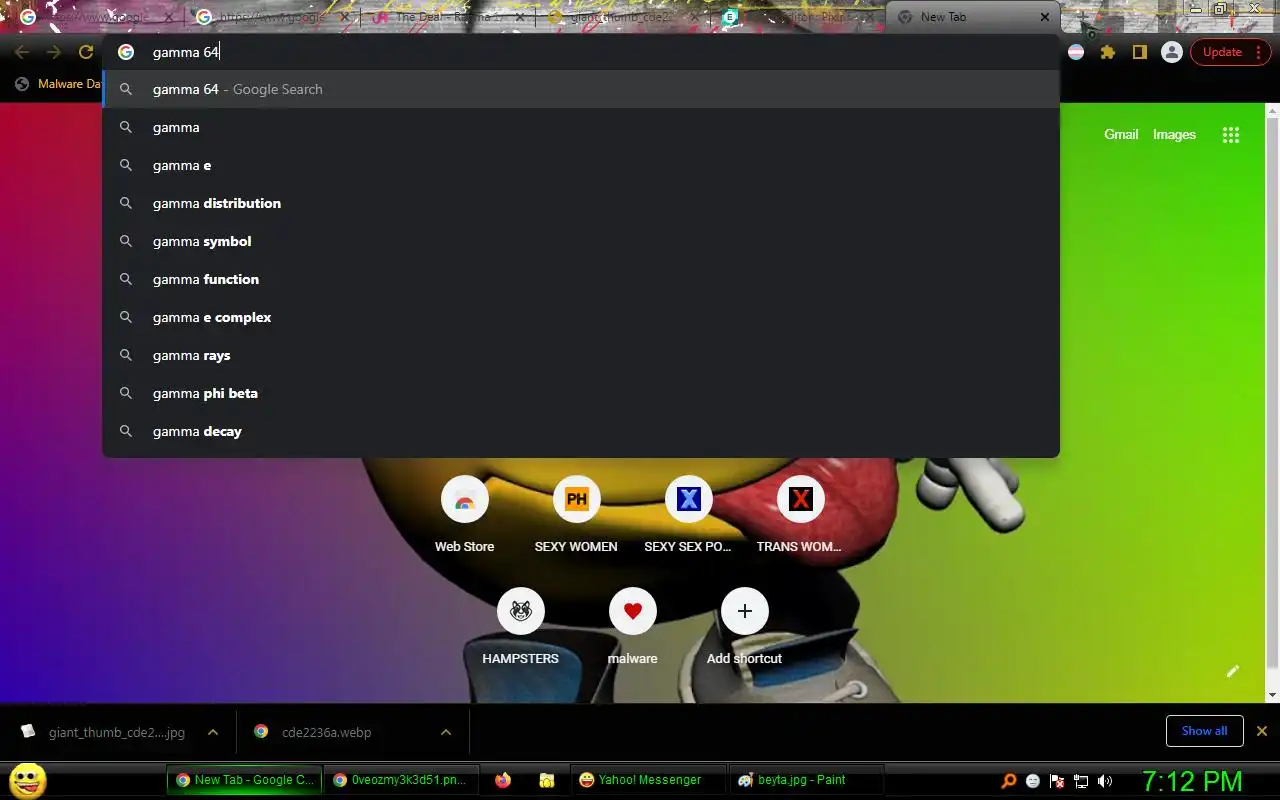Open Yahoo! Messenger taskbar window
This screenshot has width=1280, height=800.
(649, 780)
